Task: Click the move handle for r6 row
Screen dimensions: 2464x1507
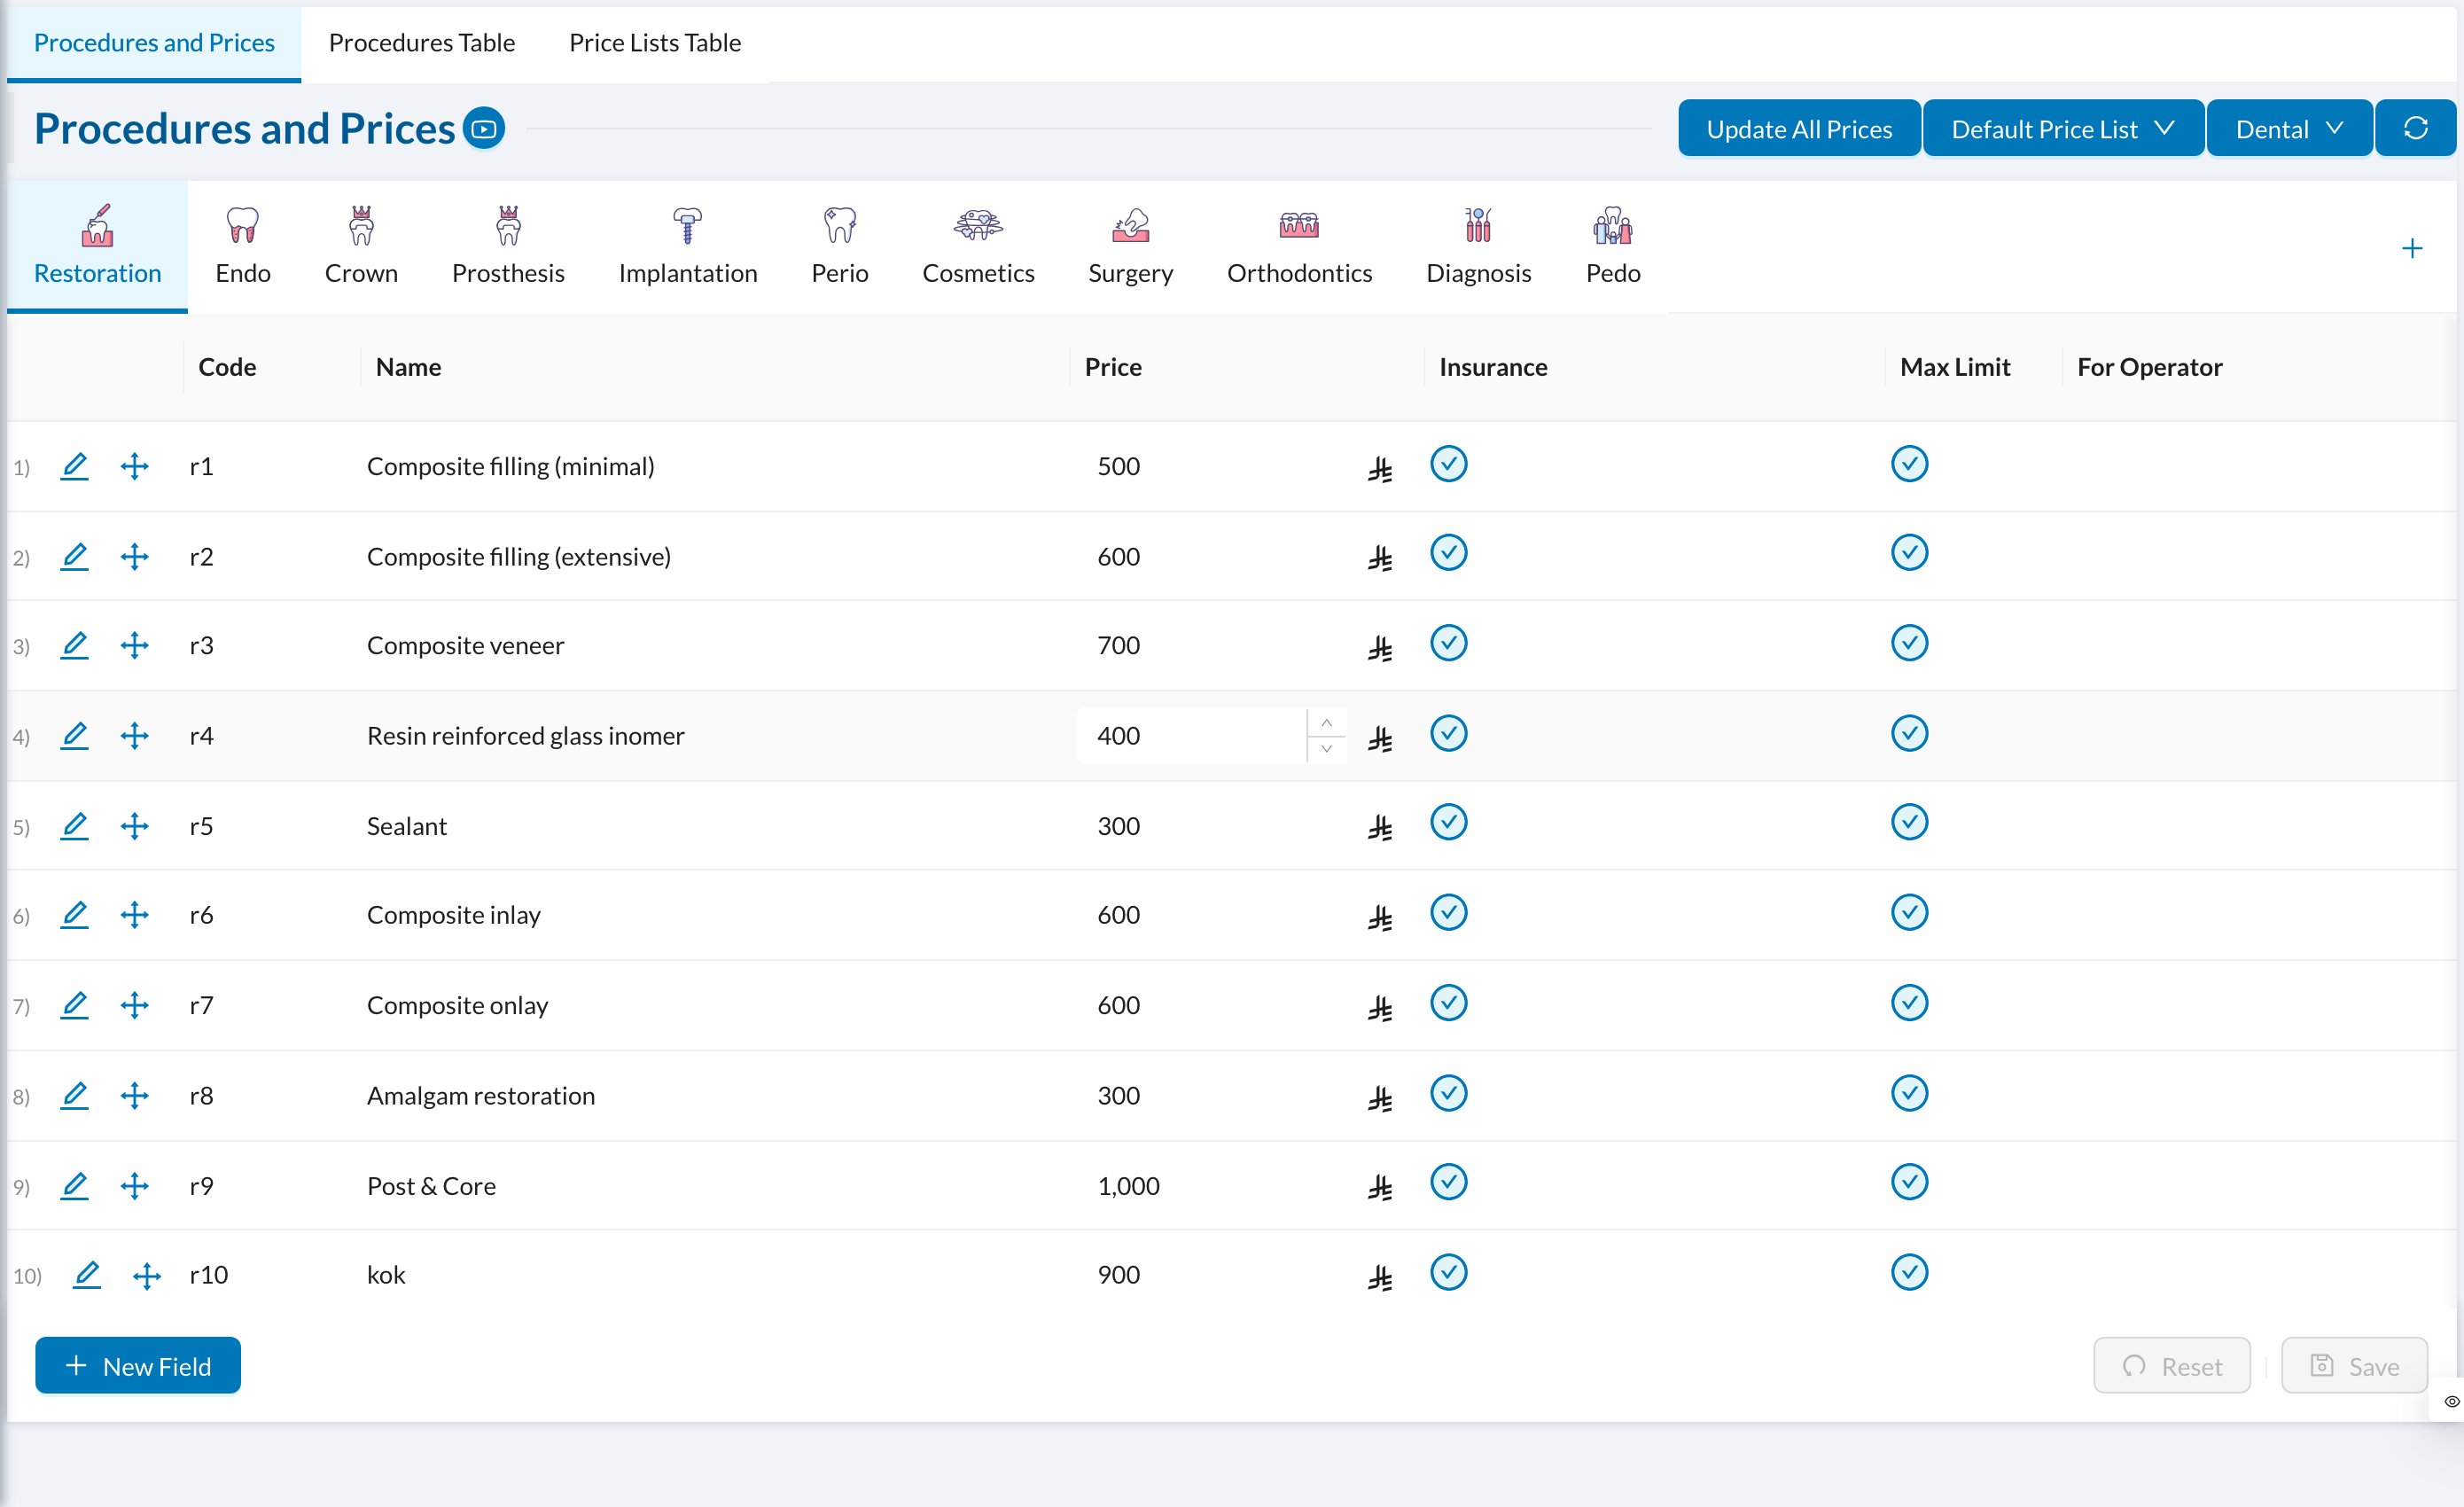Action: 134,915
